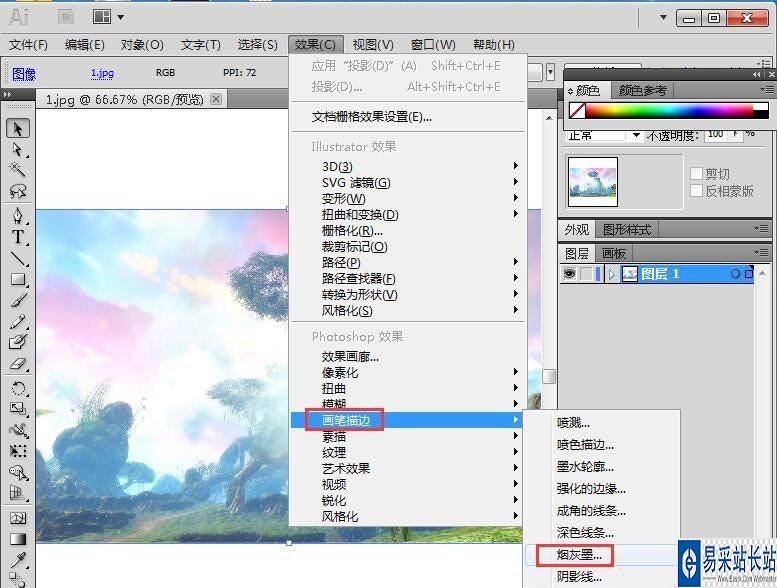Expand the 图层 1 layer triangle

coord(611,274)
